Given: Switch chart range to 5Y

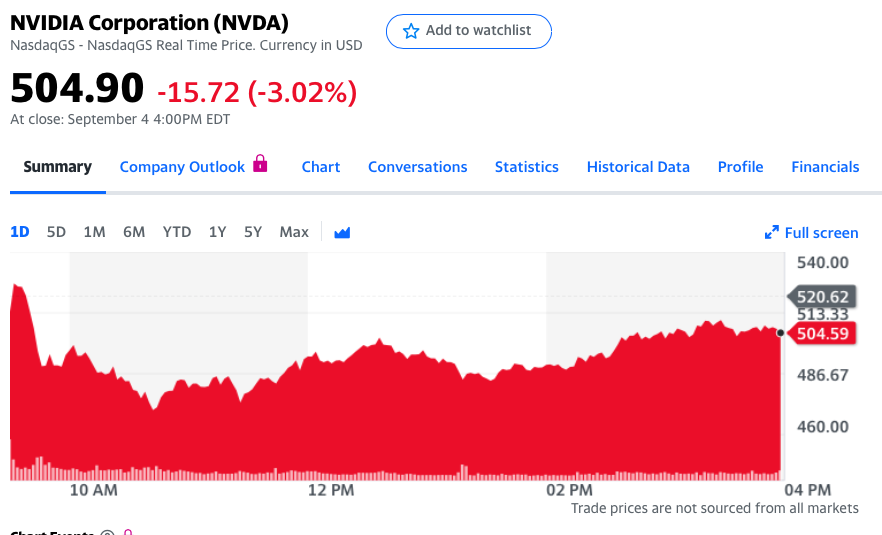Looking at the screenshot, I should [253, 232].
